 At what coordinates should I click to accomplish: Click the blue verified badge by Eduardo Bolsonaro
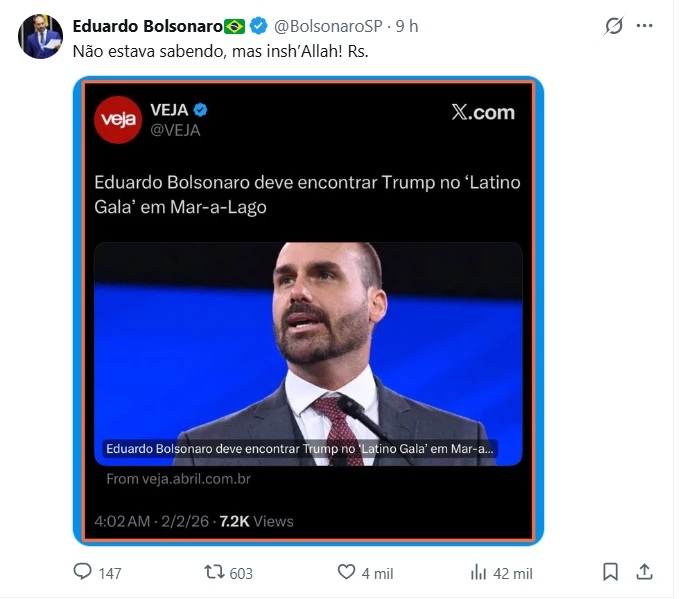[x=258, y=26]
